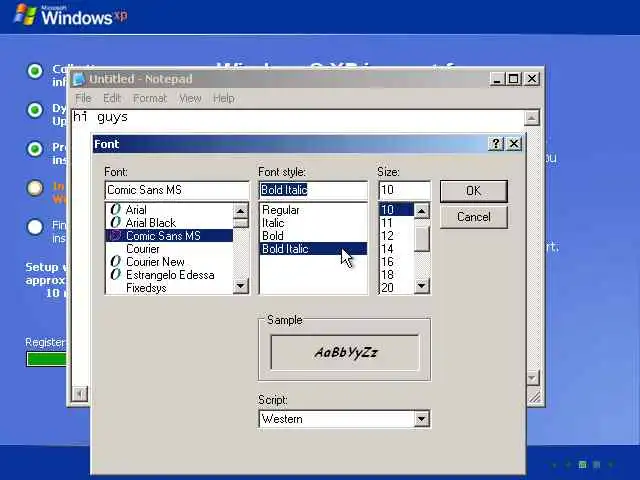
Task: Select Estrangelo Edessa in the font list
Action: (169, 275)
